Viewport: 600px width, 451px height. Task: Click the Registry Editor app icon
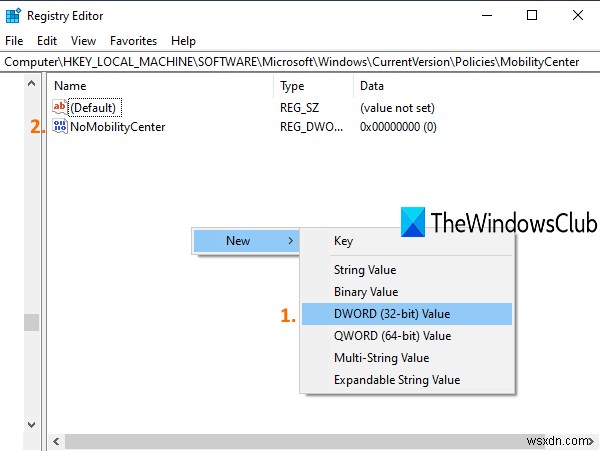13,16
